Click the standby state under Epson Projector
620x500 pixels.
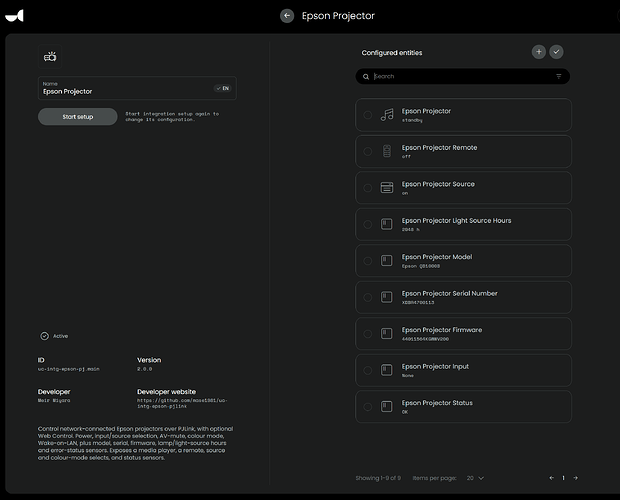pyautogui.click(x=412, y=120)
